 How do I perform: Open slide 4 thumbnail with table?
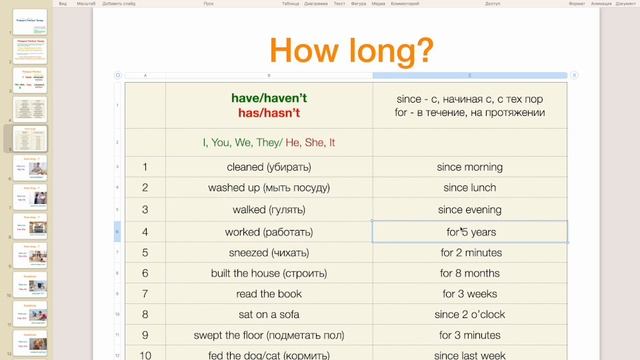(30, 109)
